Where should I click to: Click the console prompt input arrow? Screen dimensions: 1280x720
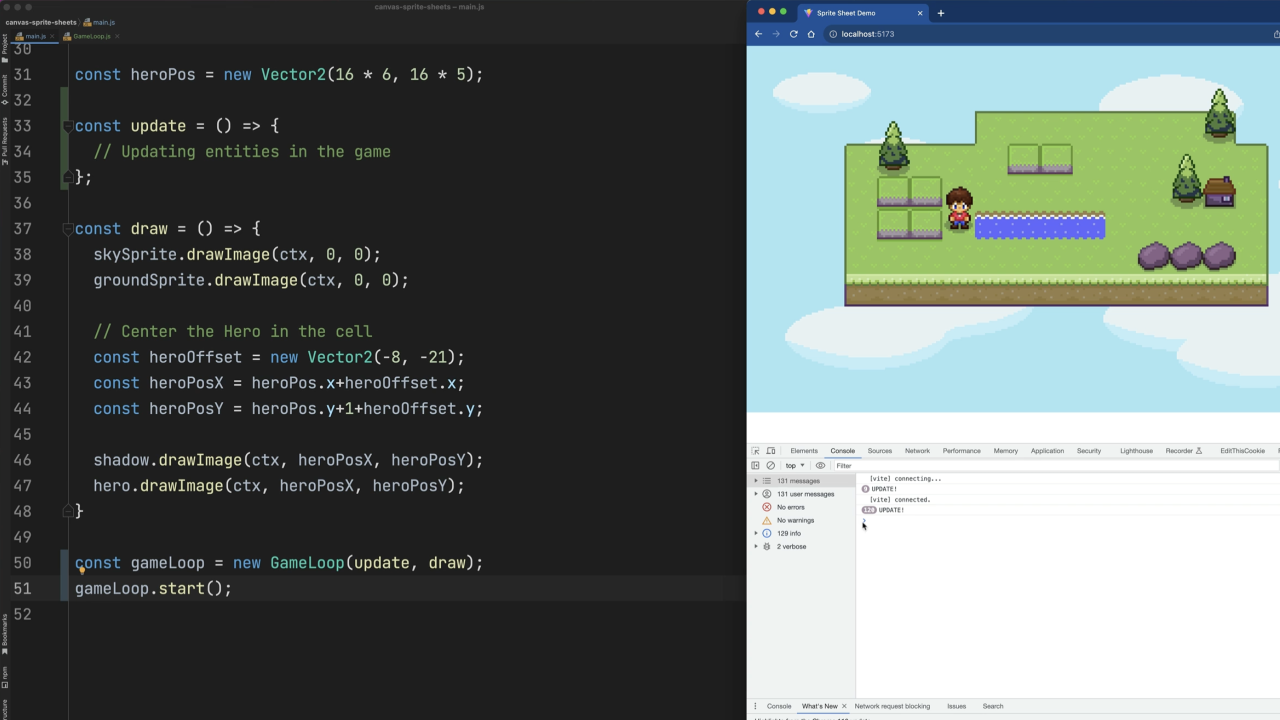click(864, 521)
